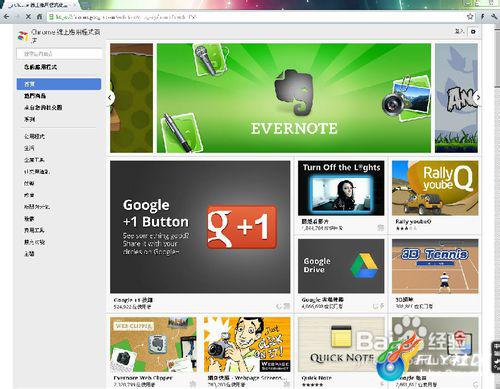Screen dimensions: 500x389
Task: Show next banner with right carousel arrow
Action: coord(478,97)
